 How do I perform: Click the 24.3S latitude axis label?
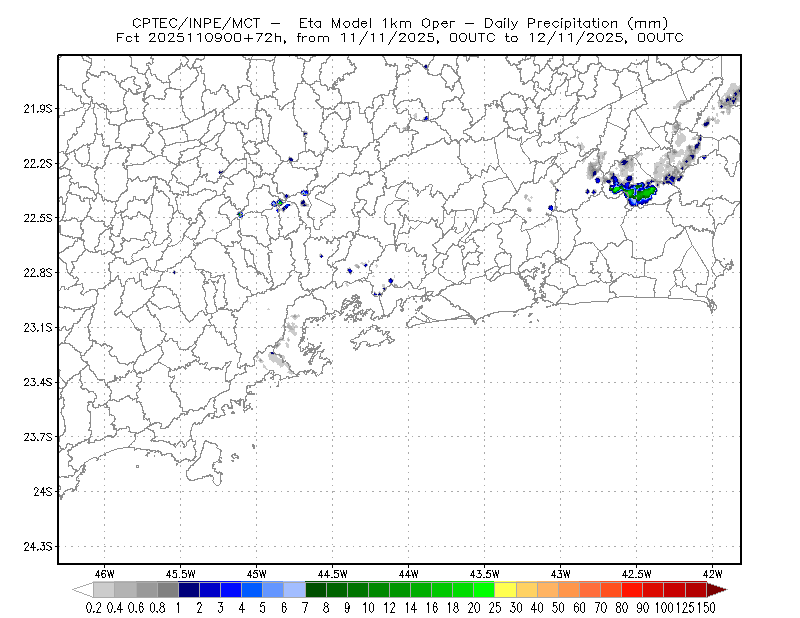pos(38,546)
